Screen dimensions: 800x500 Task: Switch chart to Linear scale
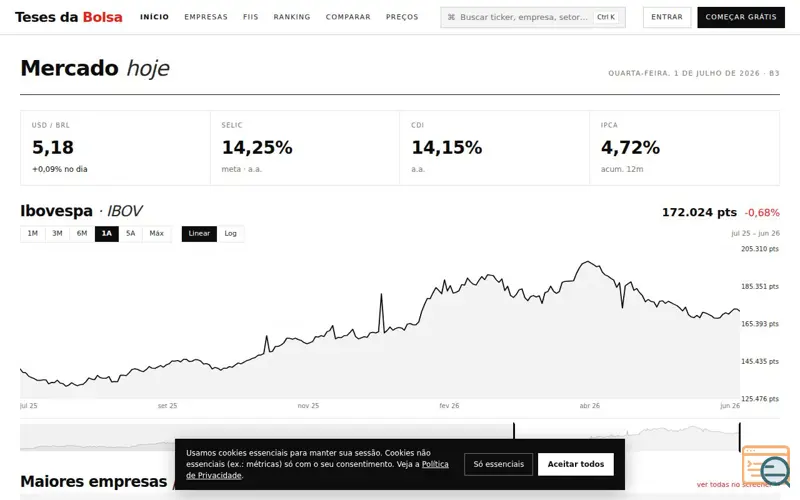tap(199, 234)
